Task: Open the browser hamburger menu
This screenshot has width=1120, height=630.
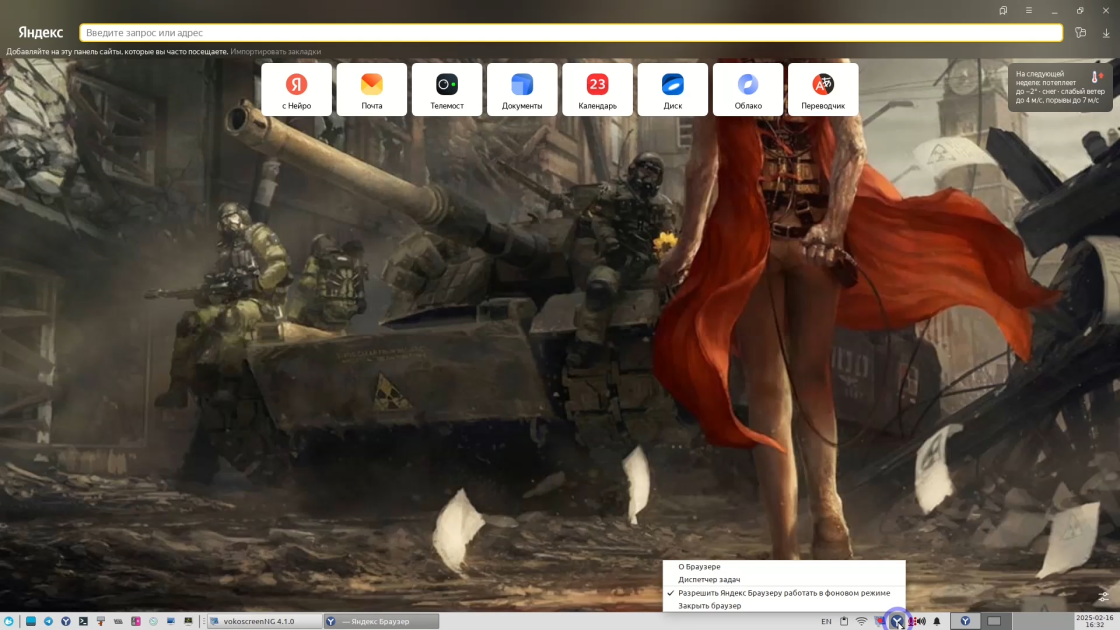Action: tap(1029, 11)
